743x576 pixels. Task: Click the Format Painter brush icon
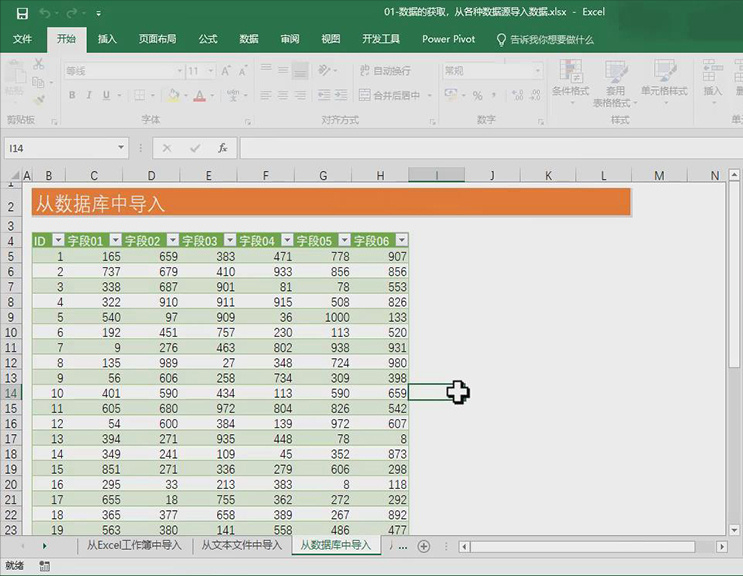pyautogui.click(x=39, y=99)
